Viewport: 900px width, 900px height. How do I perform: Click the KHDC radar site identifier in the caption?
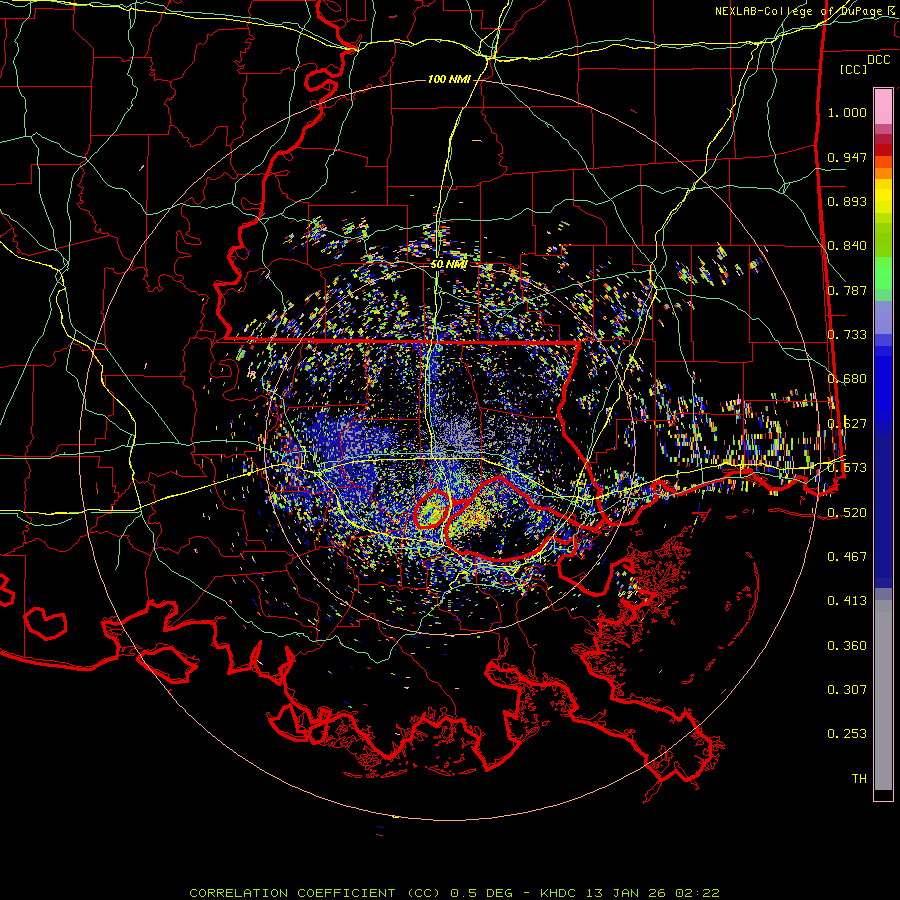click(560, 893)
